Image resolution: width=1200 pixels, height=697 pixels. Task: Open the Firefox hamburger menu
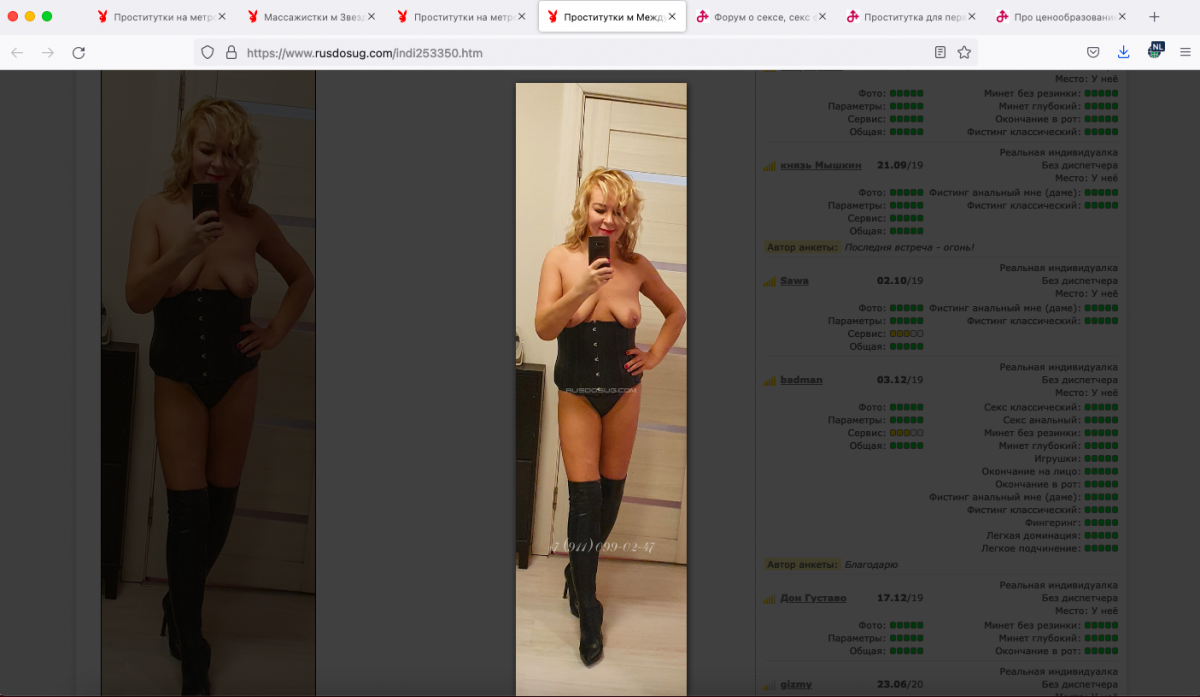(x=1185, y=52)
